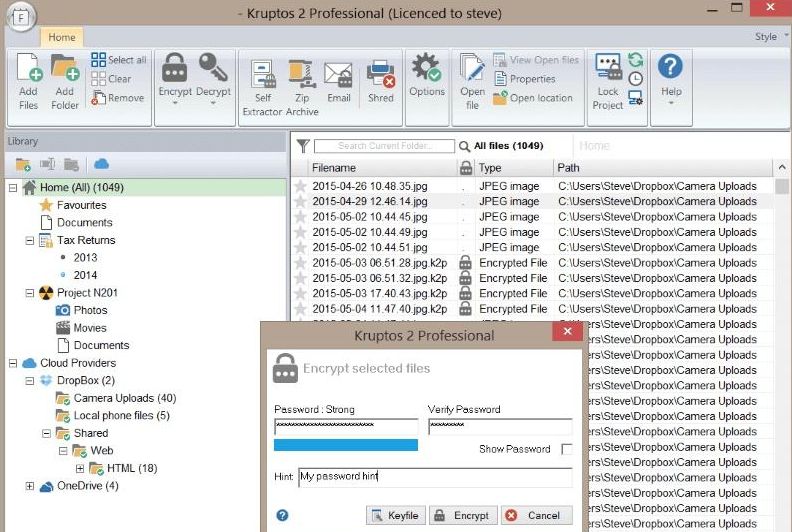Tick the Show Password checkbox
Viewport: 792px width, 532px height.
(567, 449)
